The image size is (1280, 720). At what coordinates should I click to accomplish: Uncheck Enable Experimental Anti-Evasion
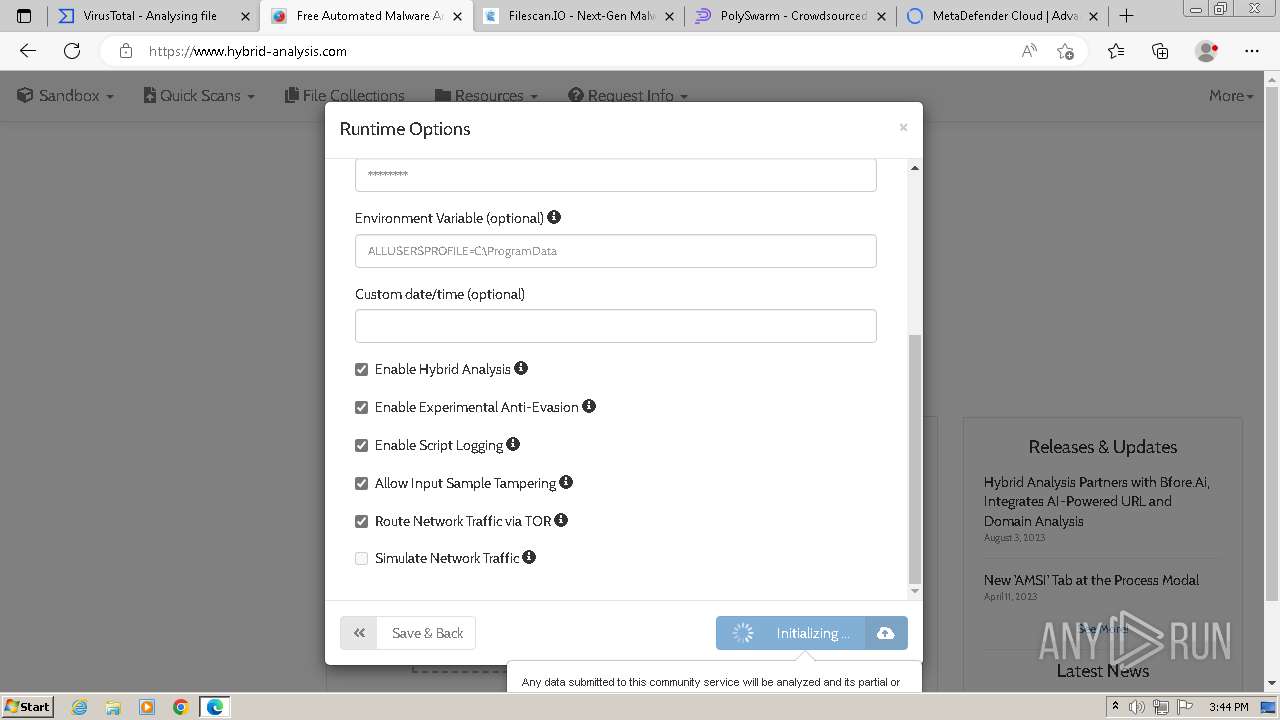362,407
